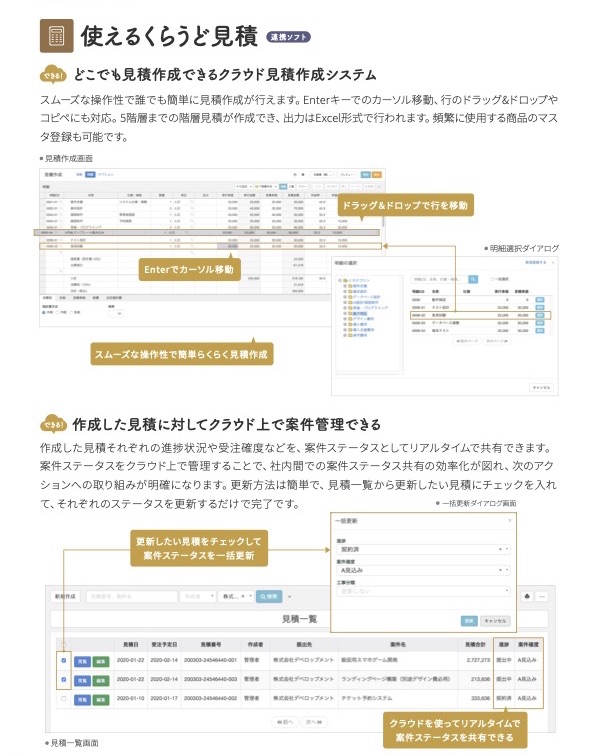This screenshot has width=595, height=756.
Task: Click the オプション tab in 見積作成 header
Action: (x=106, y=175)
